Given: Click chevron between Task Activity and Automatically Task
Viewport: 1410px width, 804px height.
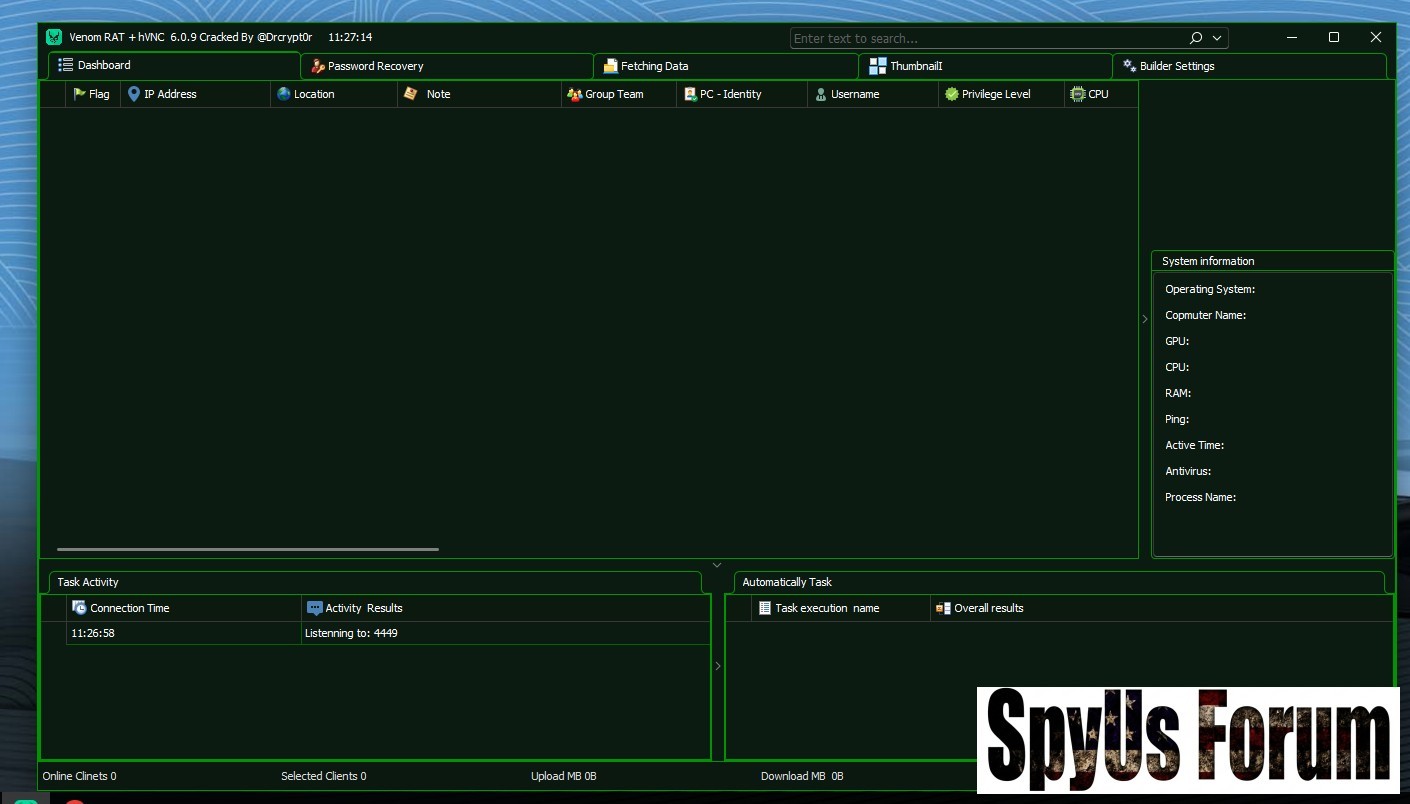Looking at the screenshot, I should [717, 666].
